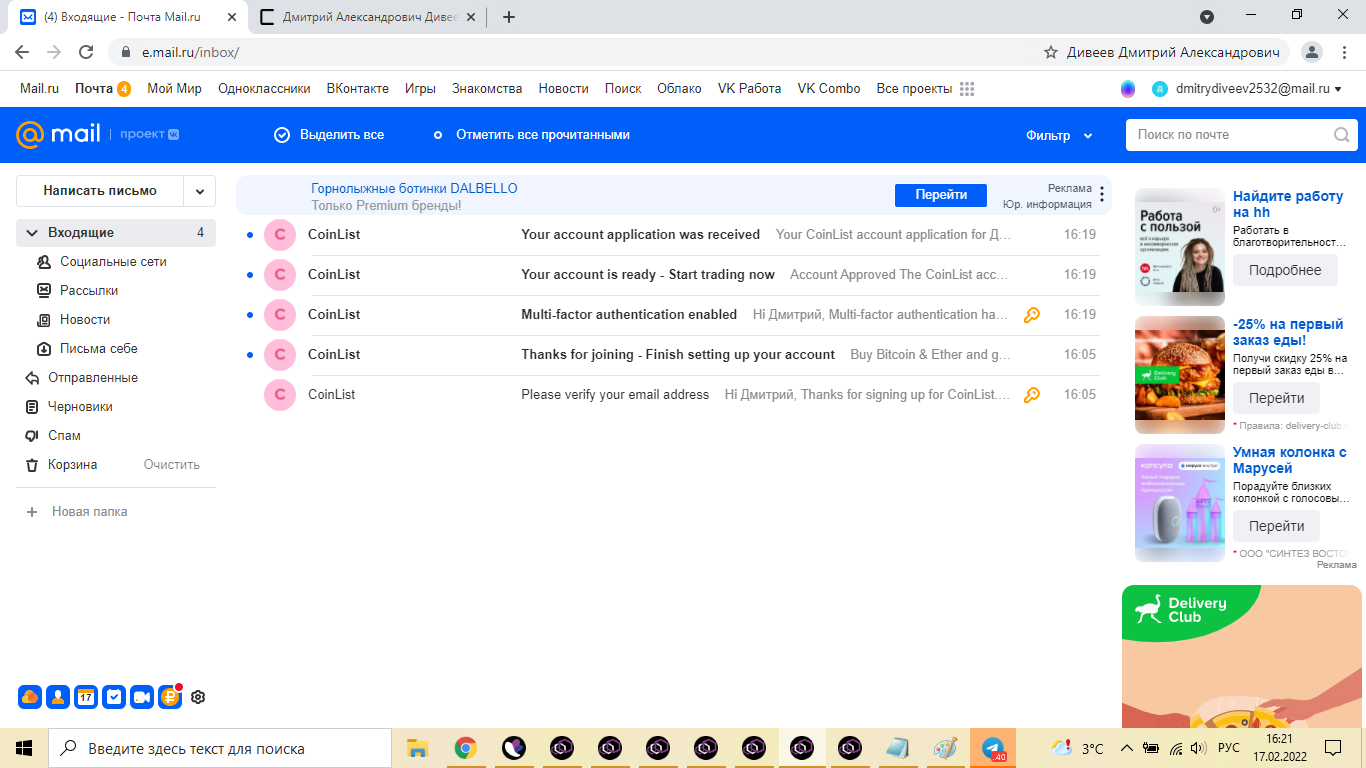Click Очистить next to Корзина
The image size is (1366, 768).
click(172, 465)
